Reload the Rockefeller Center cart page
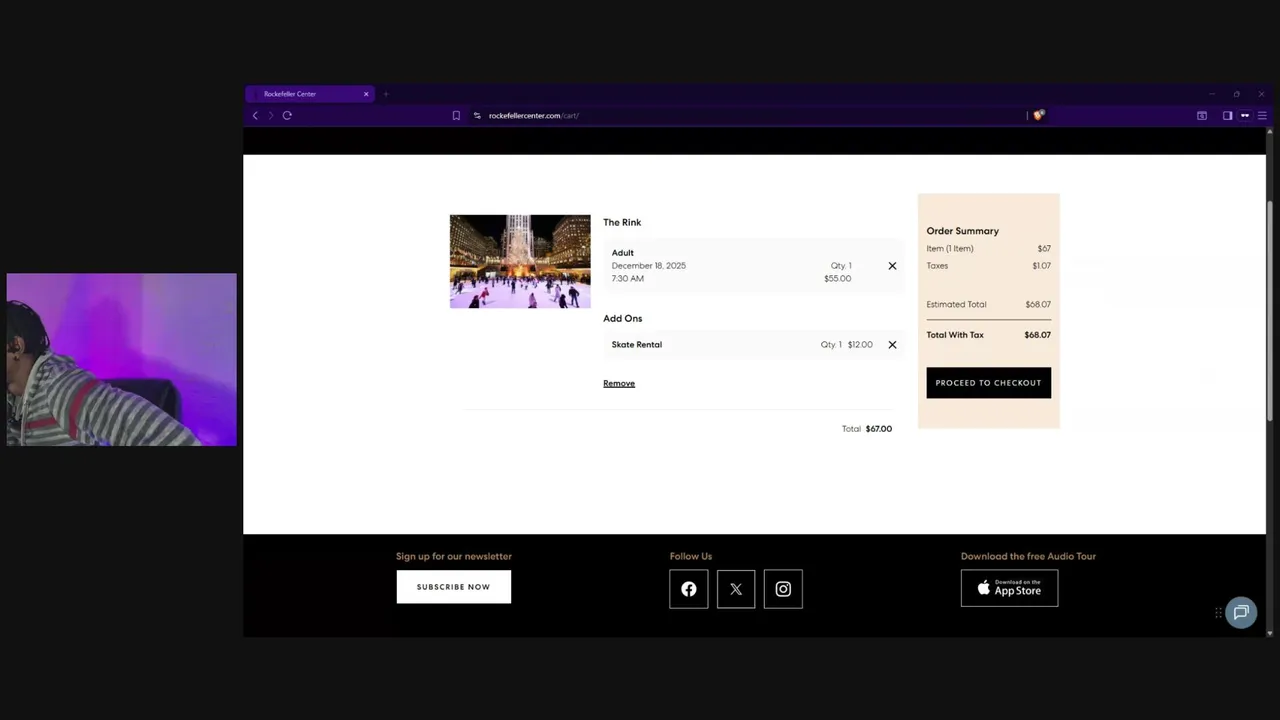The height and width of the screenshot is (720, 1280). 287,116
